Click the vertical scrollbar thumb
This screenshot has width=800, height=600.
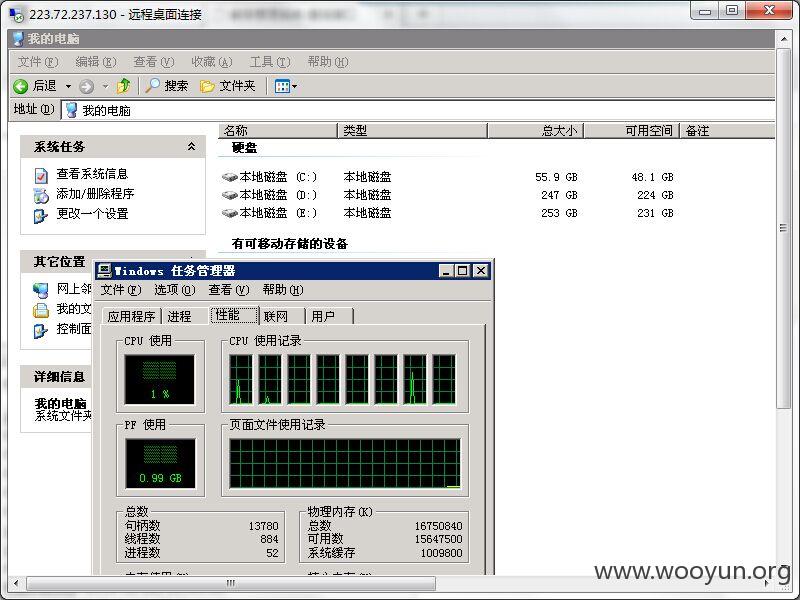pos(783,228)
